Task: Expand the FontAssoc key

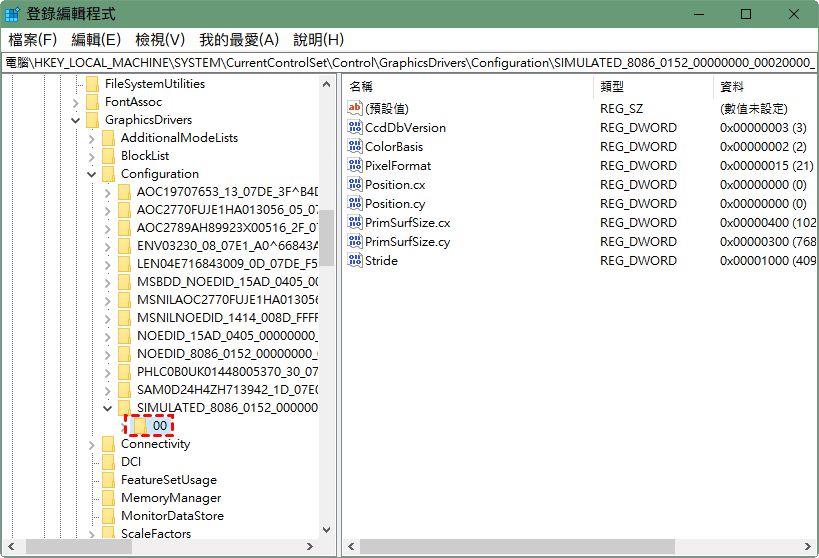Action: (x=77, y=102)
